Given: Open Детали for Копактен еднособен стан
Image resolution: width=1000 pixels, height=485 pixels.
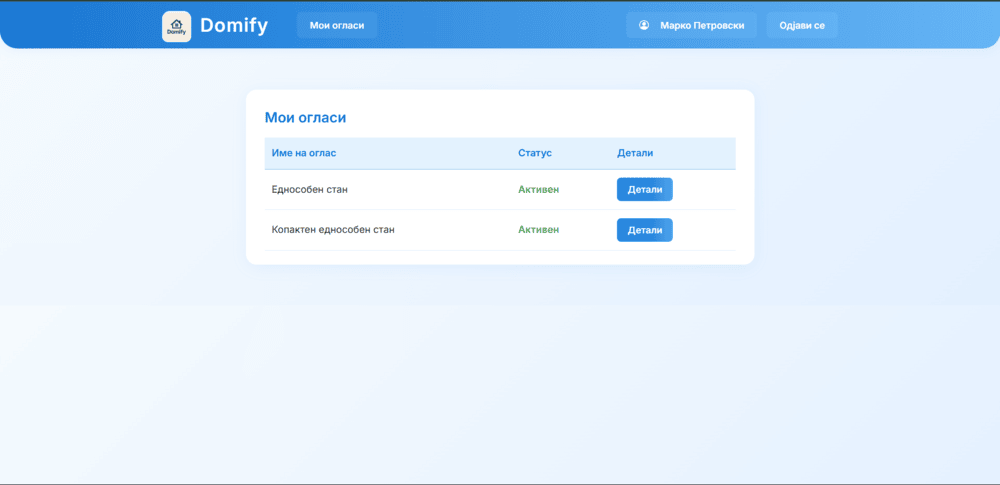Looking at the screenshot, I should tap(644, 230).
